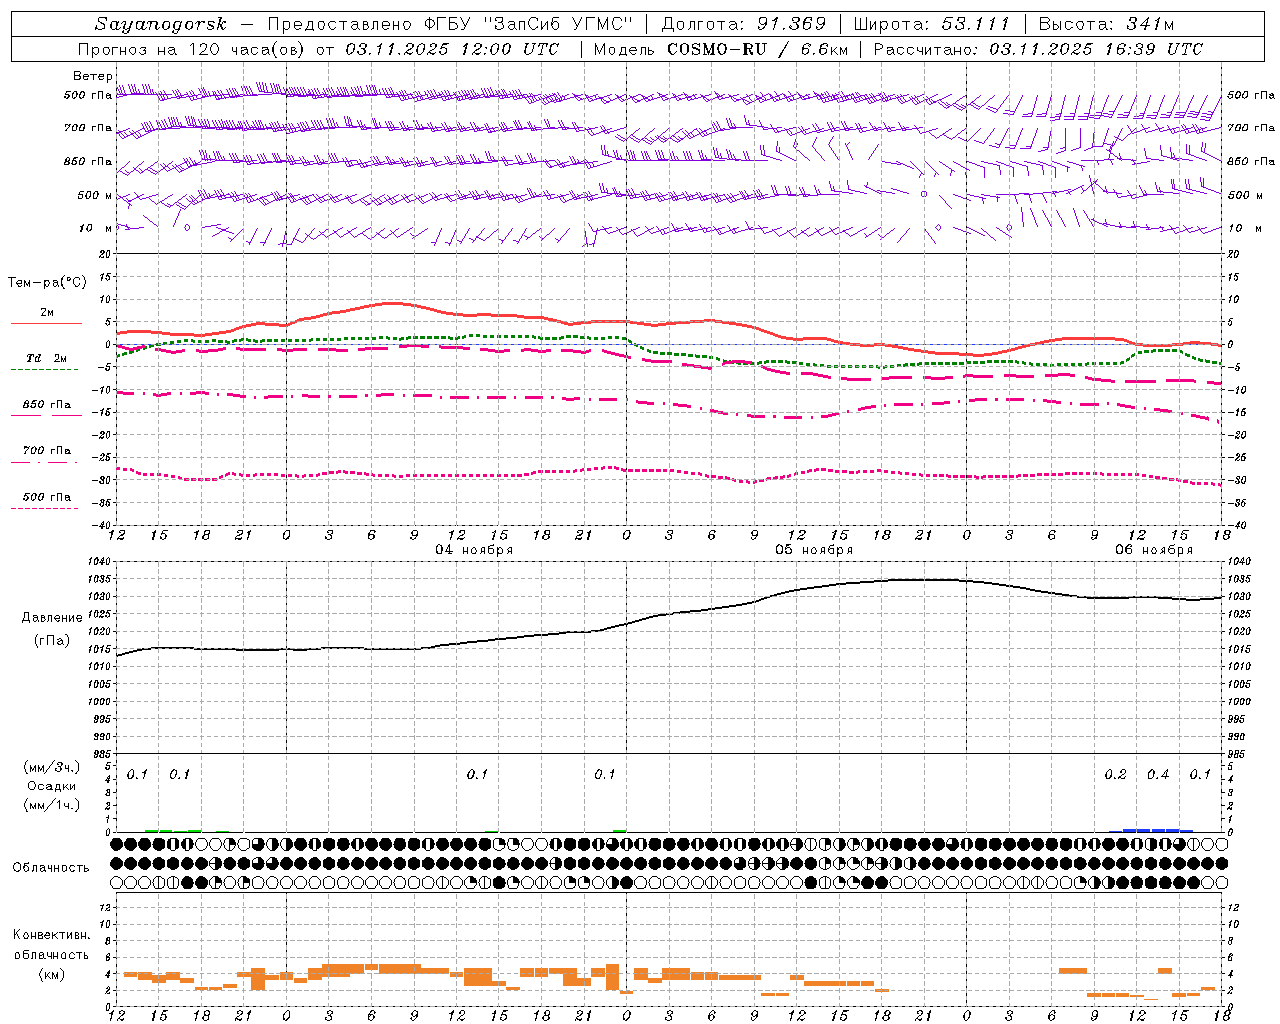This screenshot has width=1280, height=1024.
Task: Click the "Долгота: 91.369" header field
Action: click(x=744, y=24)
